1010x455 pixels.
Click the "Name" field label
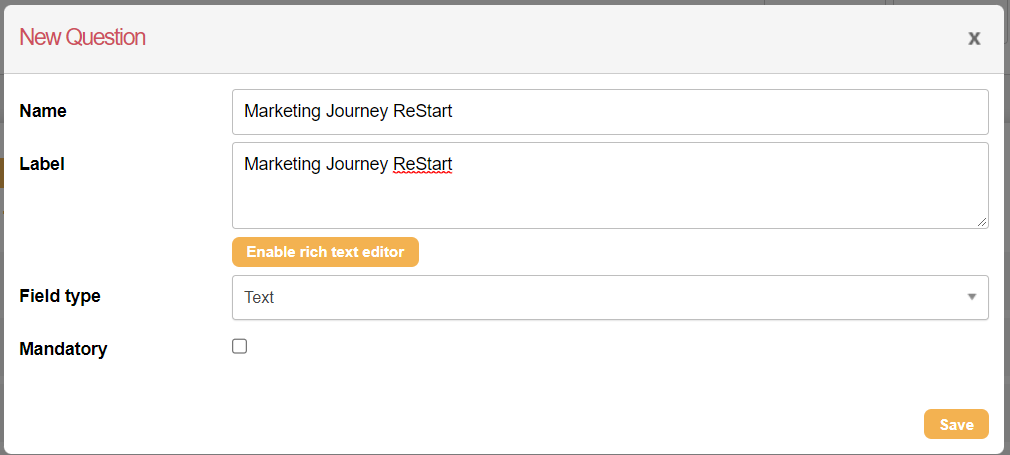point(43,111)
